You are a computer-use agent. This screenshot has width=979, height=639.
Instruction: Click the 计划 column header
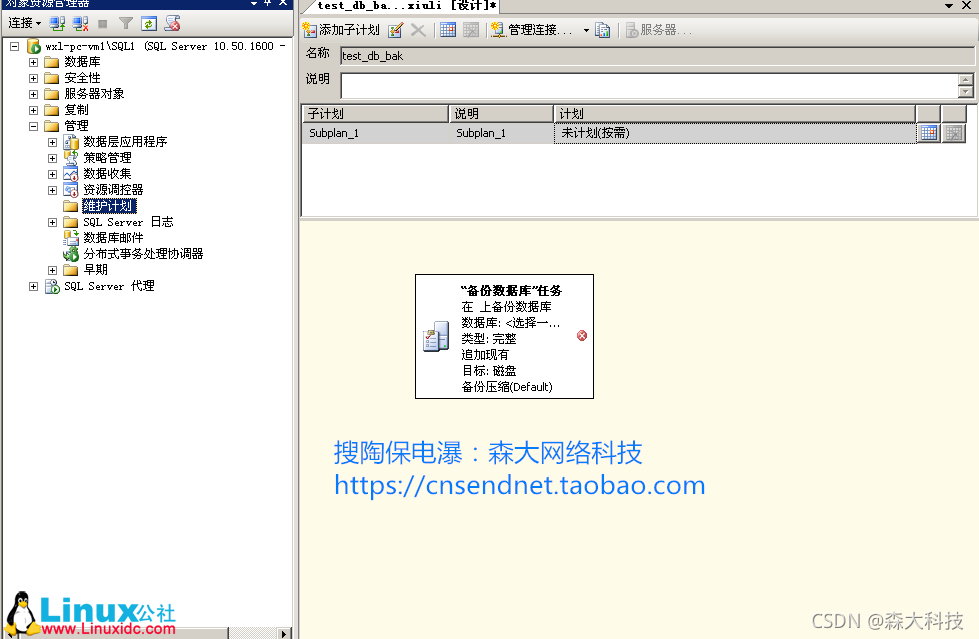734,114
